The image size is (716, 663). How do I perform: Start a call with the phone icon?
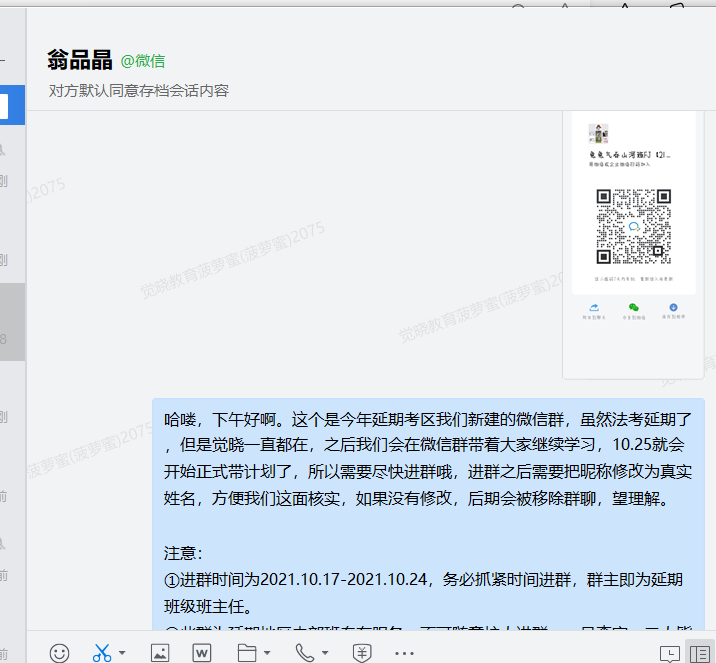305,653
